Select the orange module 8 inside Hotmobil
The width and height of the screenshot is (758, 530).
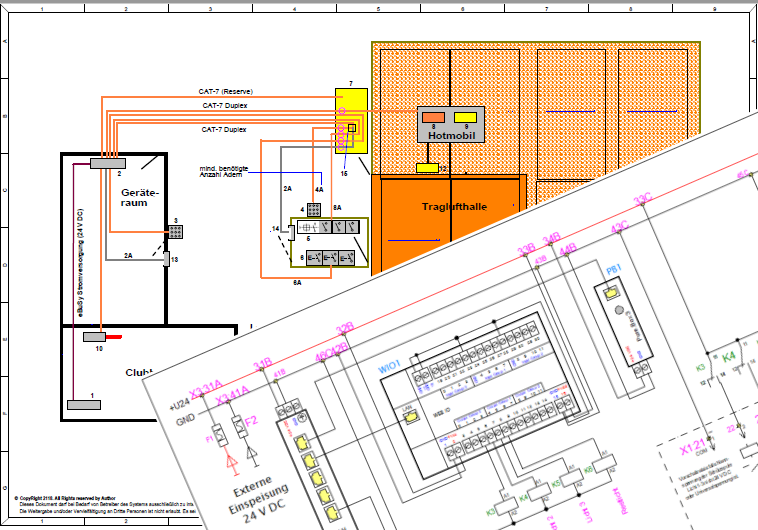pos(433,116)
